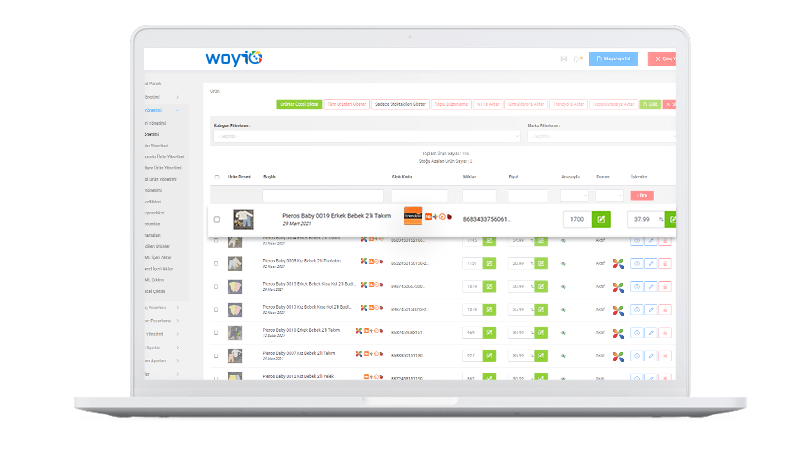Open the Durum column filter dropdown
Image resolution: width=800 pixels, height=470 pixels.
(x=609, y=195)
